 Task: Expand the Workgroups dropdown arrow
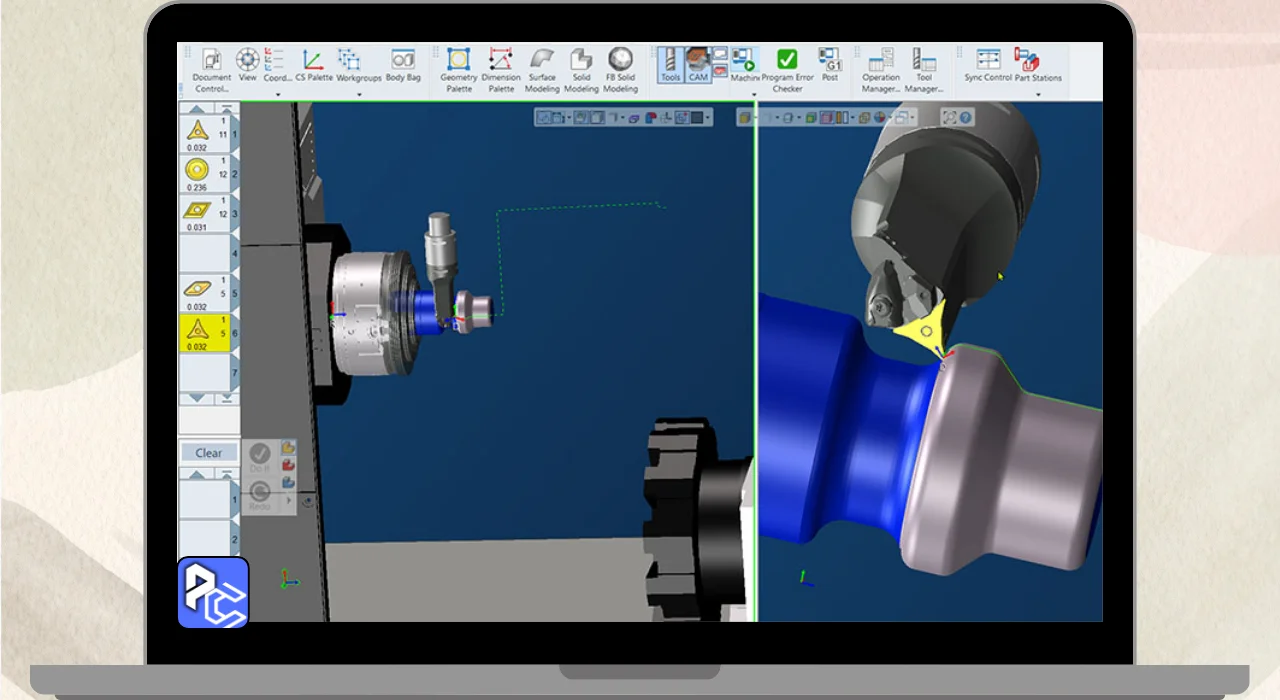tap(358, 95)
